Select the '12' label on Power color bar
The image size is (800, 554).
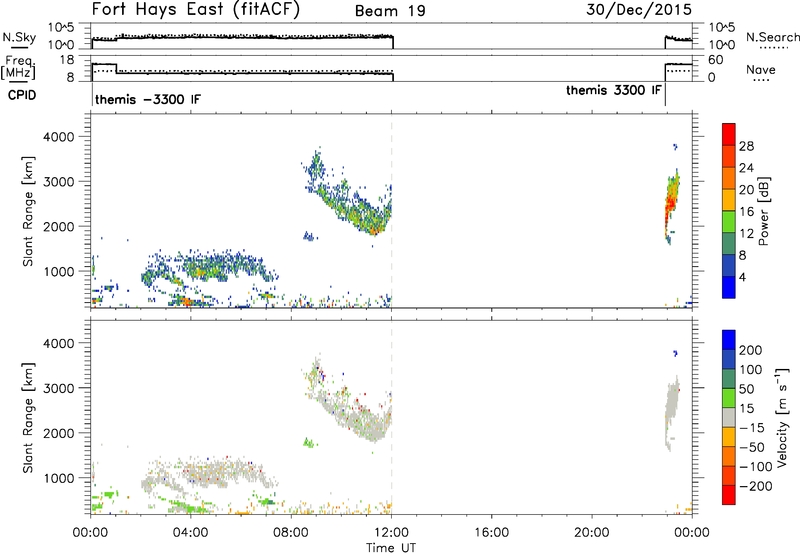[x=746, y=234]
